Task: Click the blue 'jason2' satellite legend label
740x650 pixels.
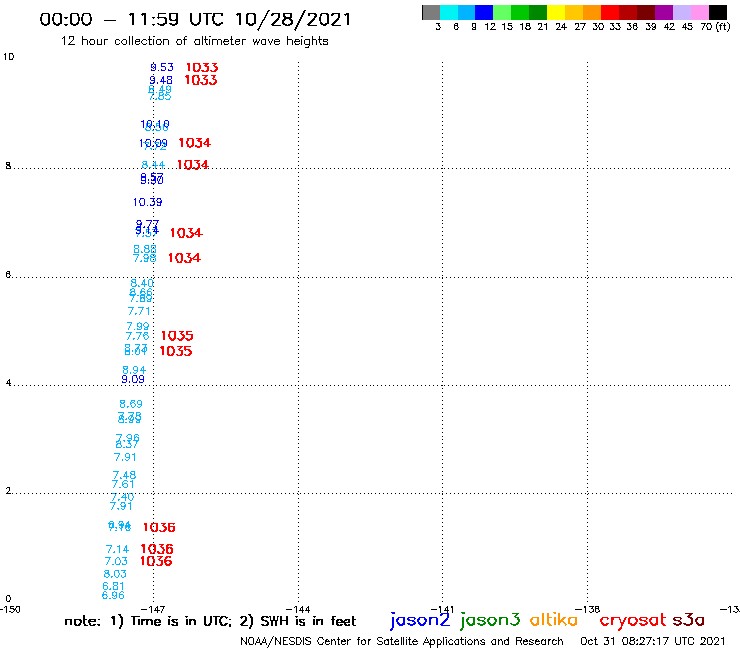Action: [x=420, y=620]
